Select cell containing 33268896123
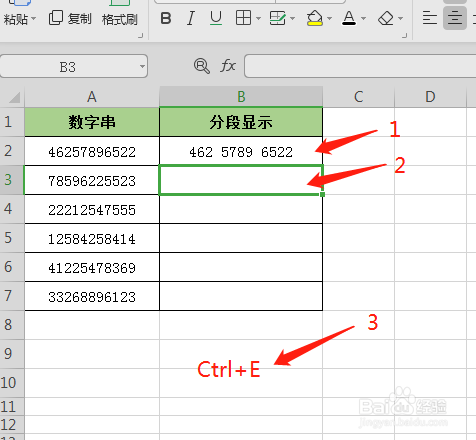Image resolution: width=476 pixels, height=440 pixels. (92, 296)
